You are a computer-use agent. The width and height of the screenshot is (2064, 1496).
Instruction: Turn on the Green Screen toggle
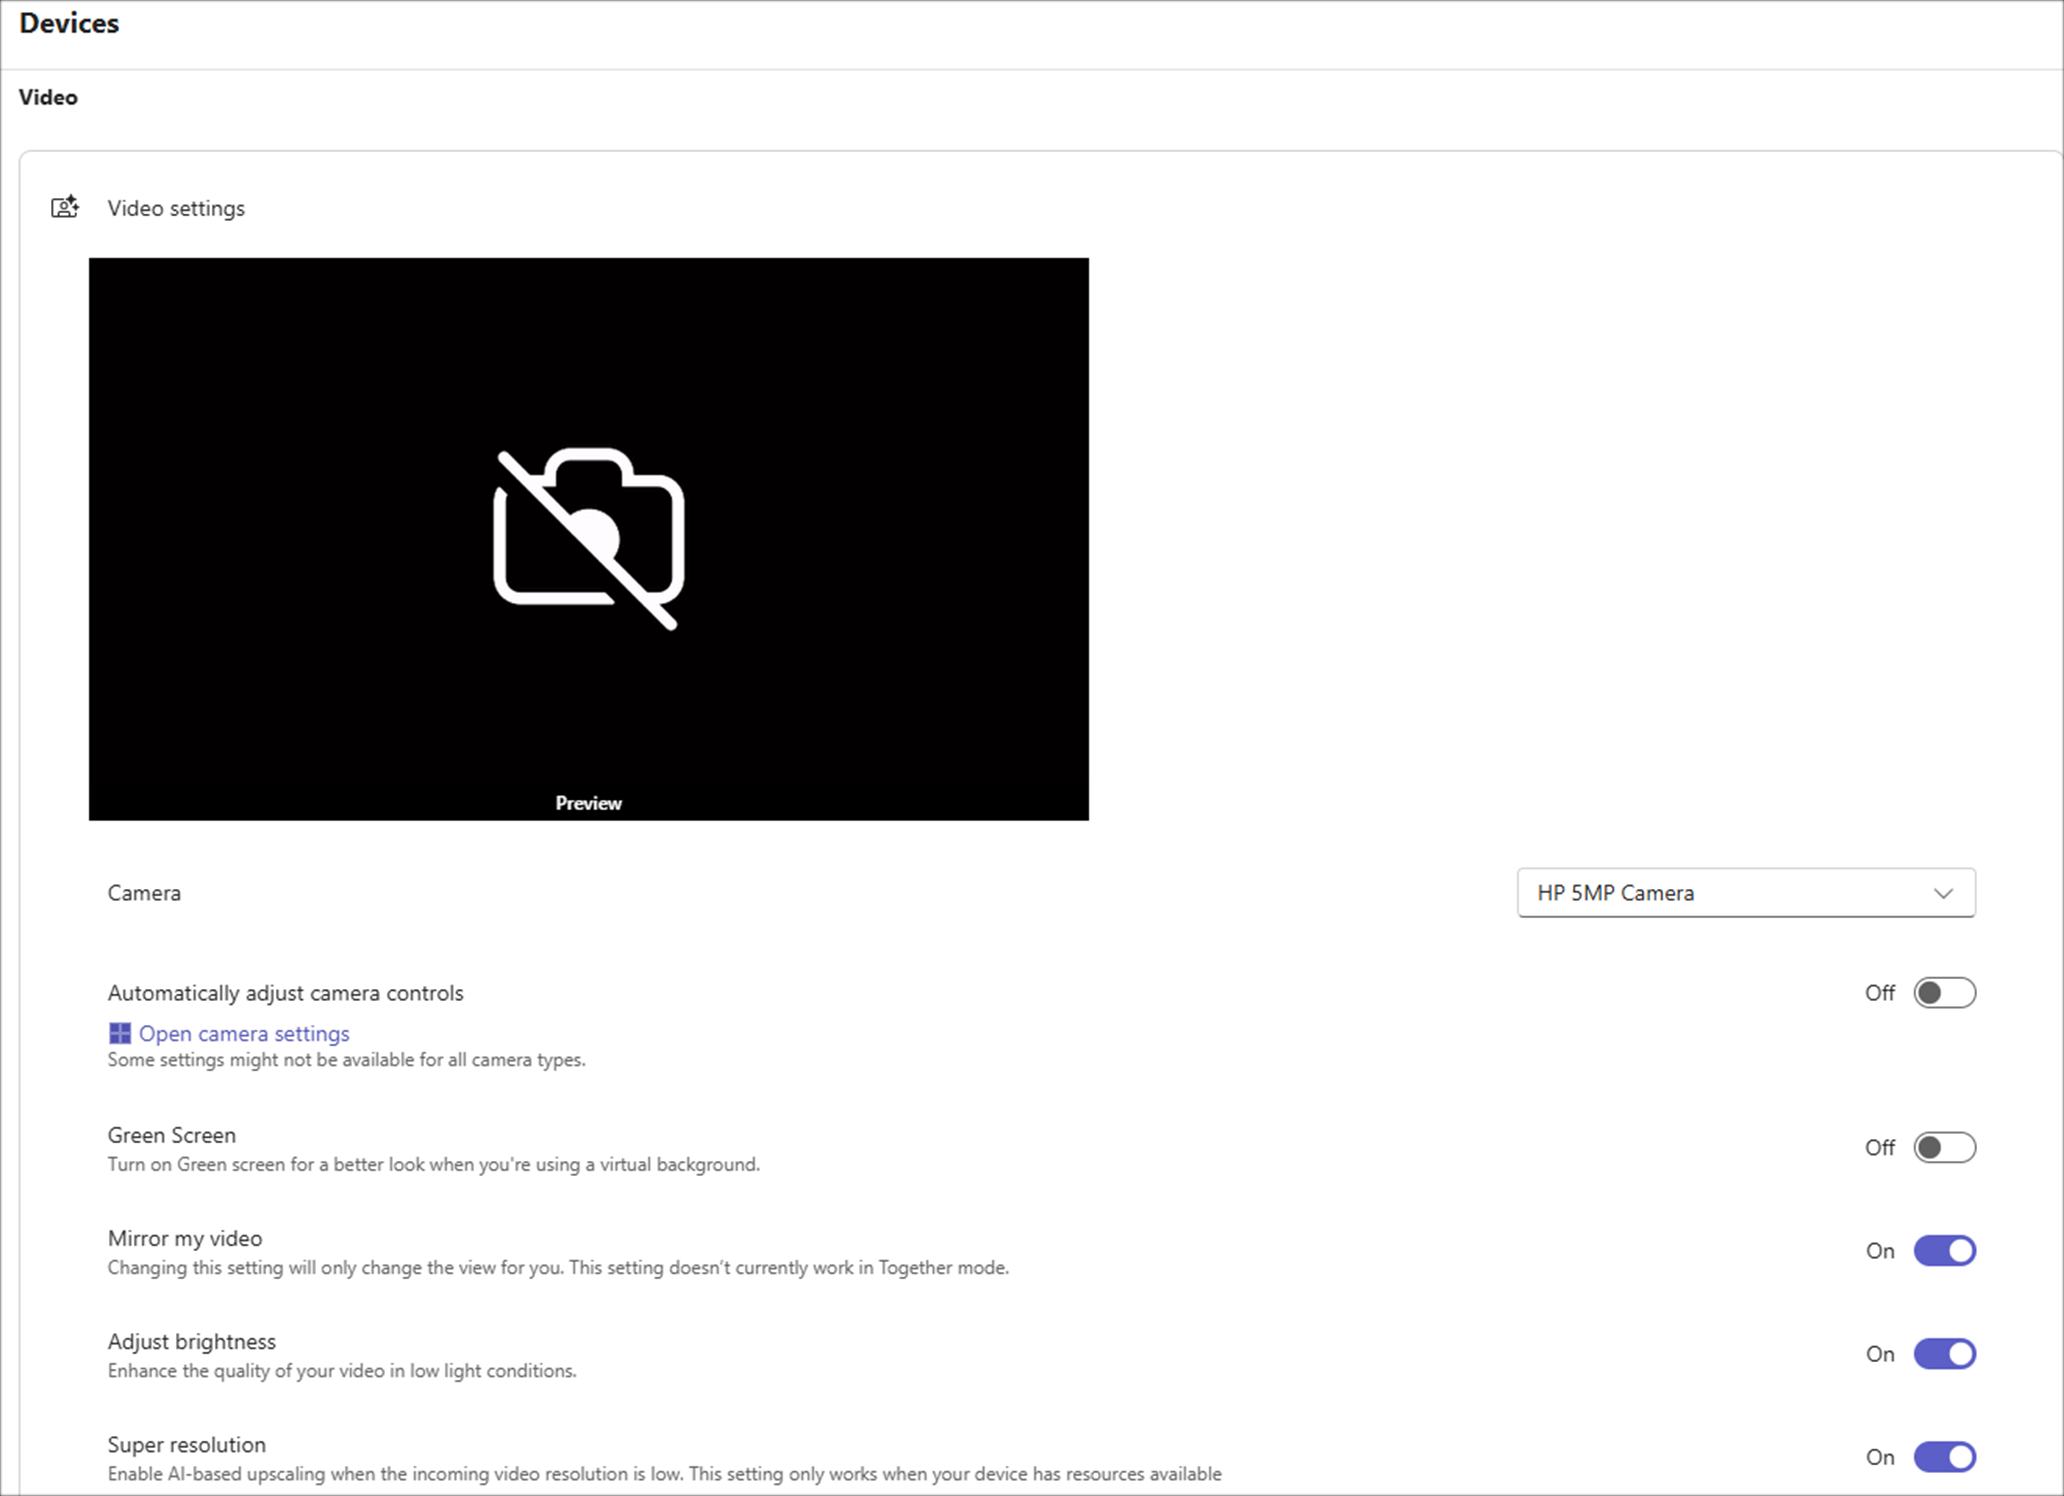pyautogui.click(x=1944, y=1147)
